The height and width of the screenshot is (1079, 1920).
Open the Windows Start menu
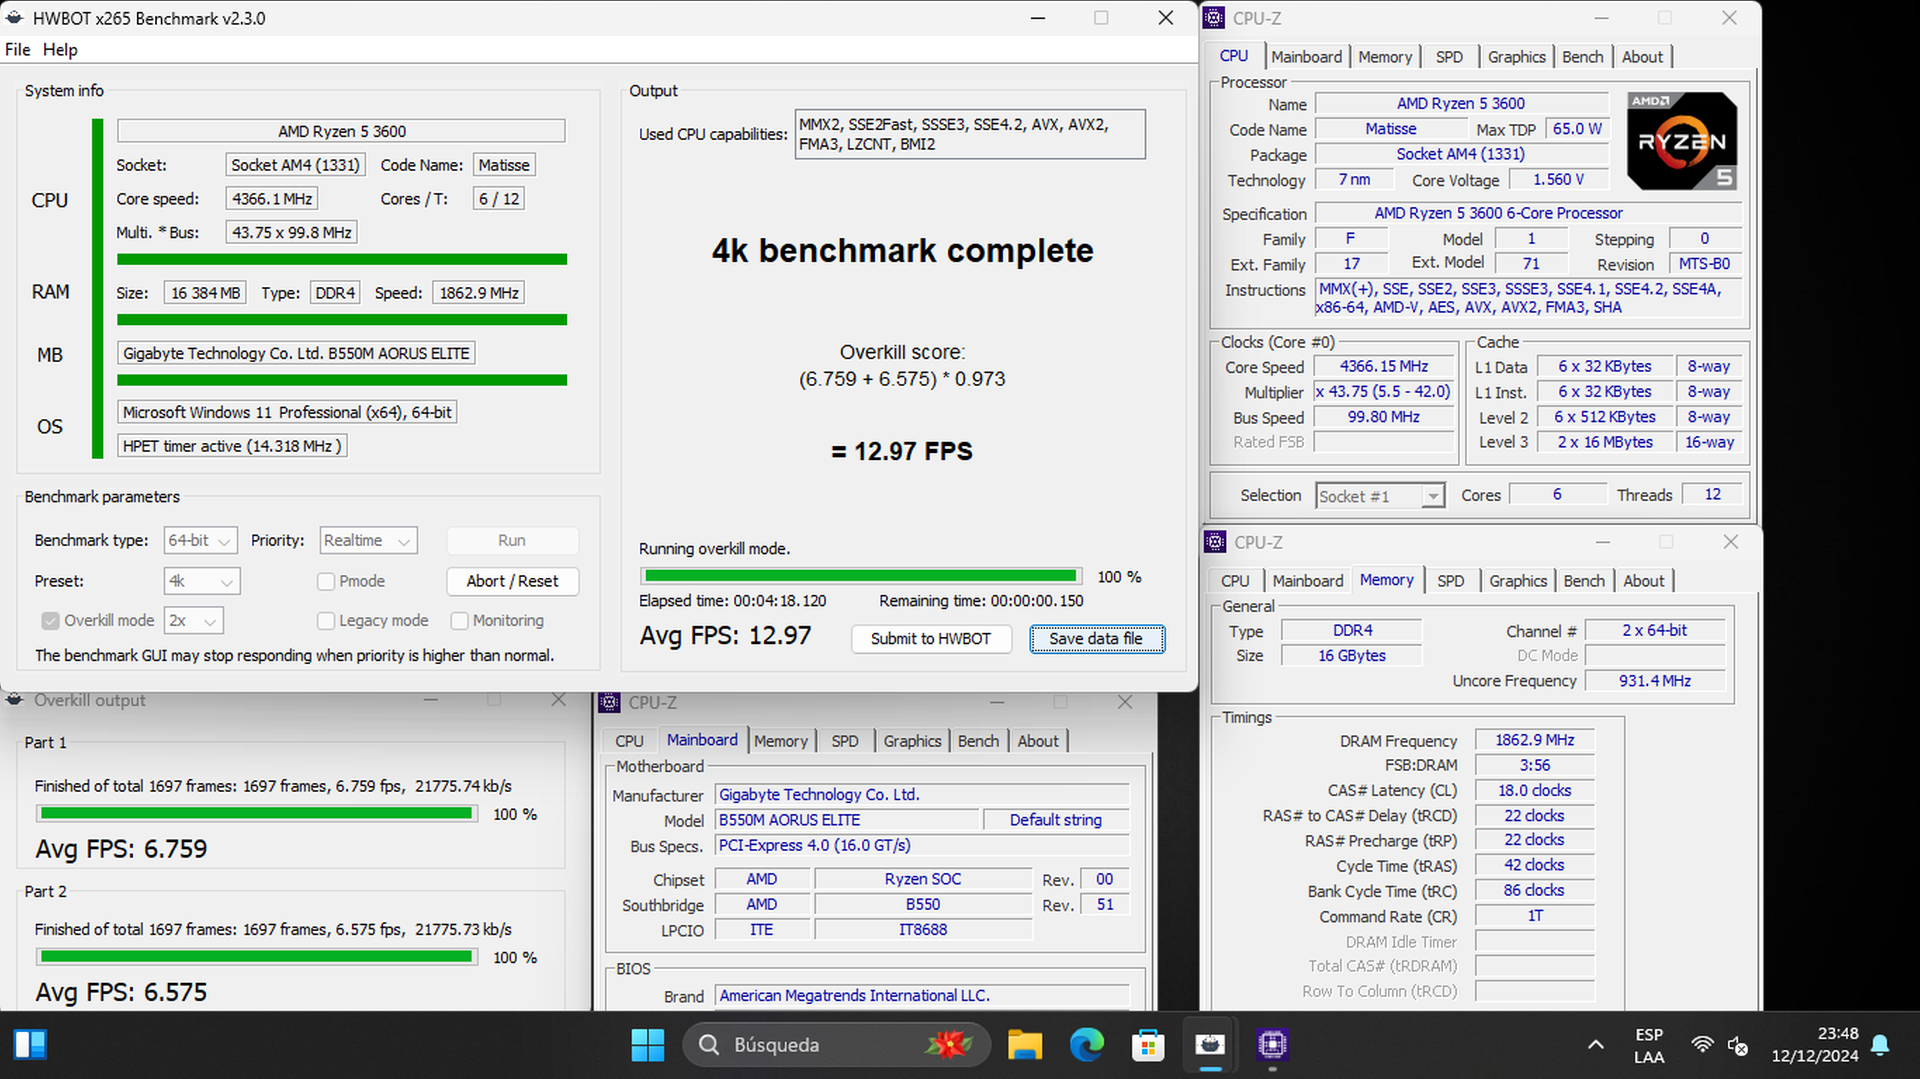tap(648, 1045)
